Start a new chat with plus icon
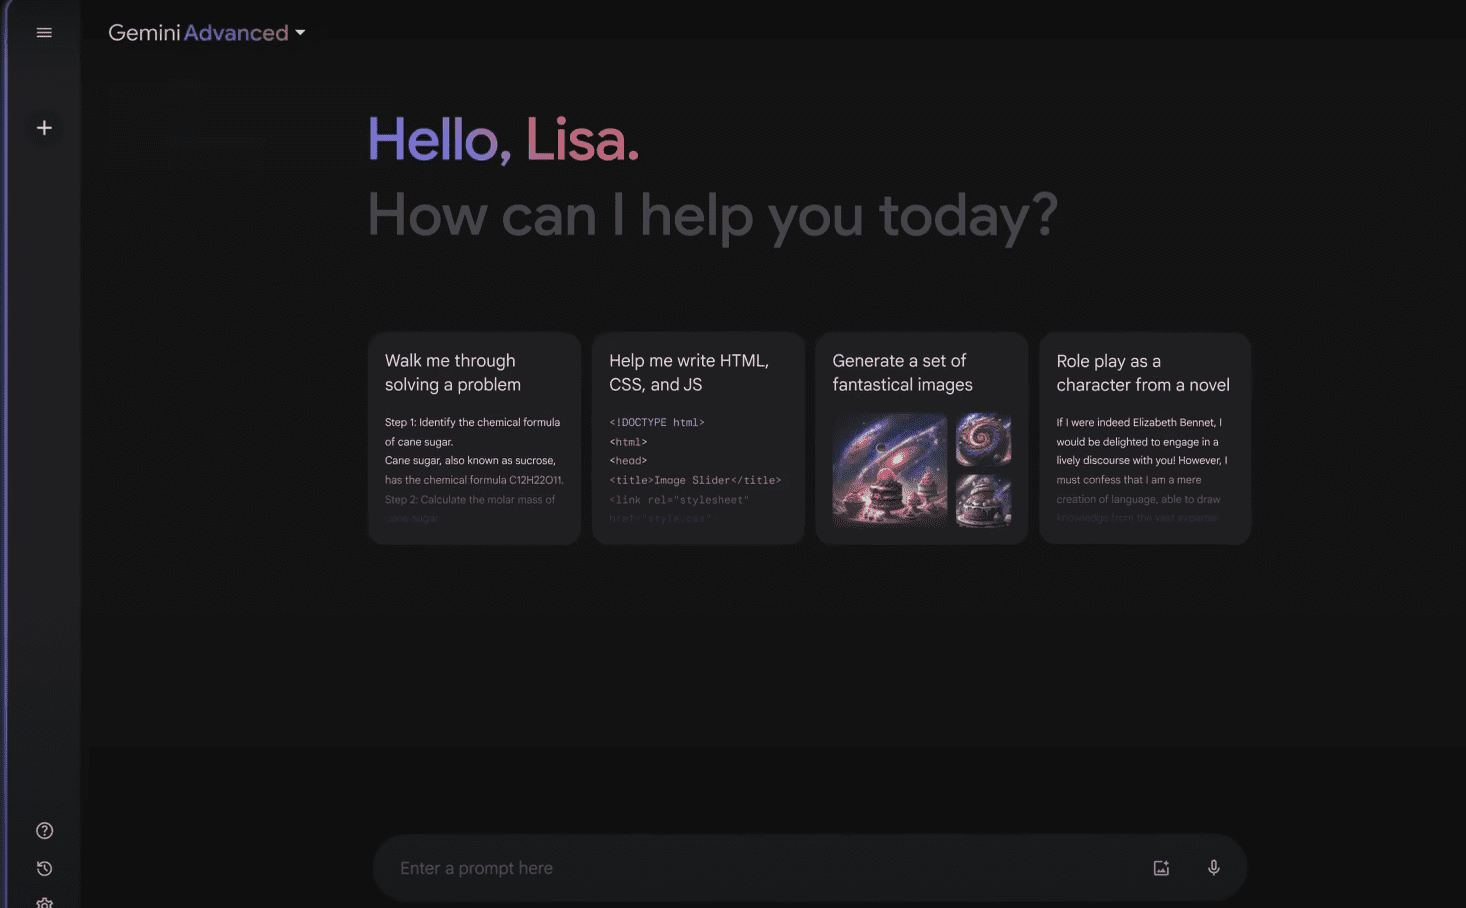Viewport: 1466px width, 908px height. point(44,128)
